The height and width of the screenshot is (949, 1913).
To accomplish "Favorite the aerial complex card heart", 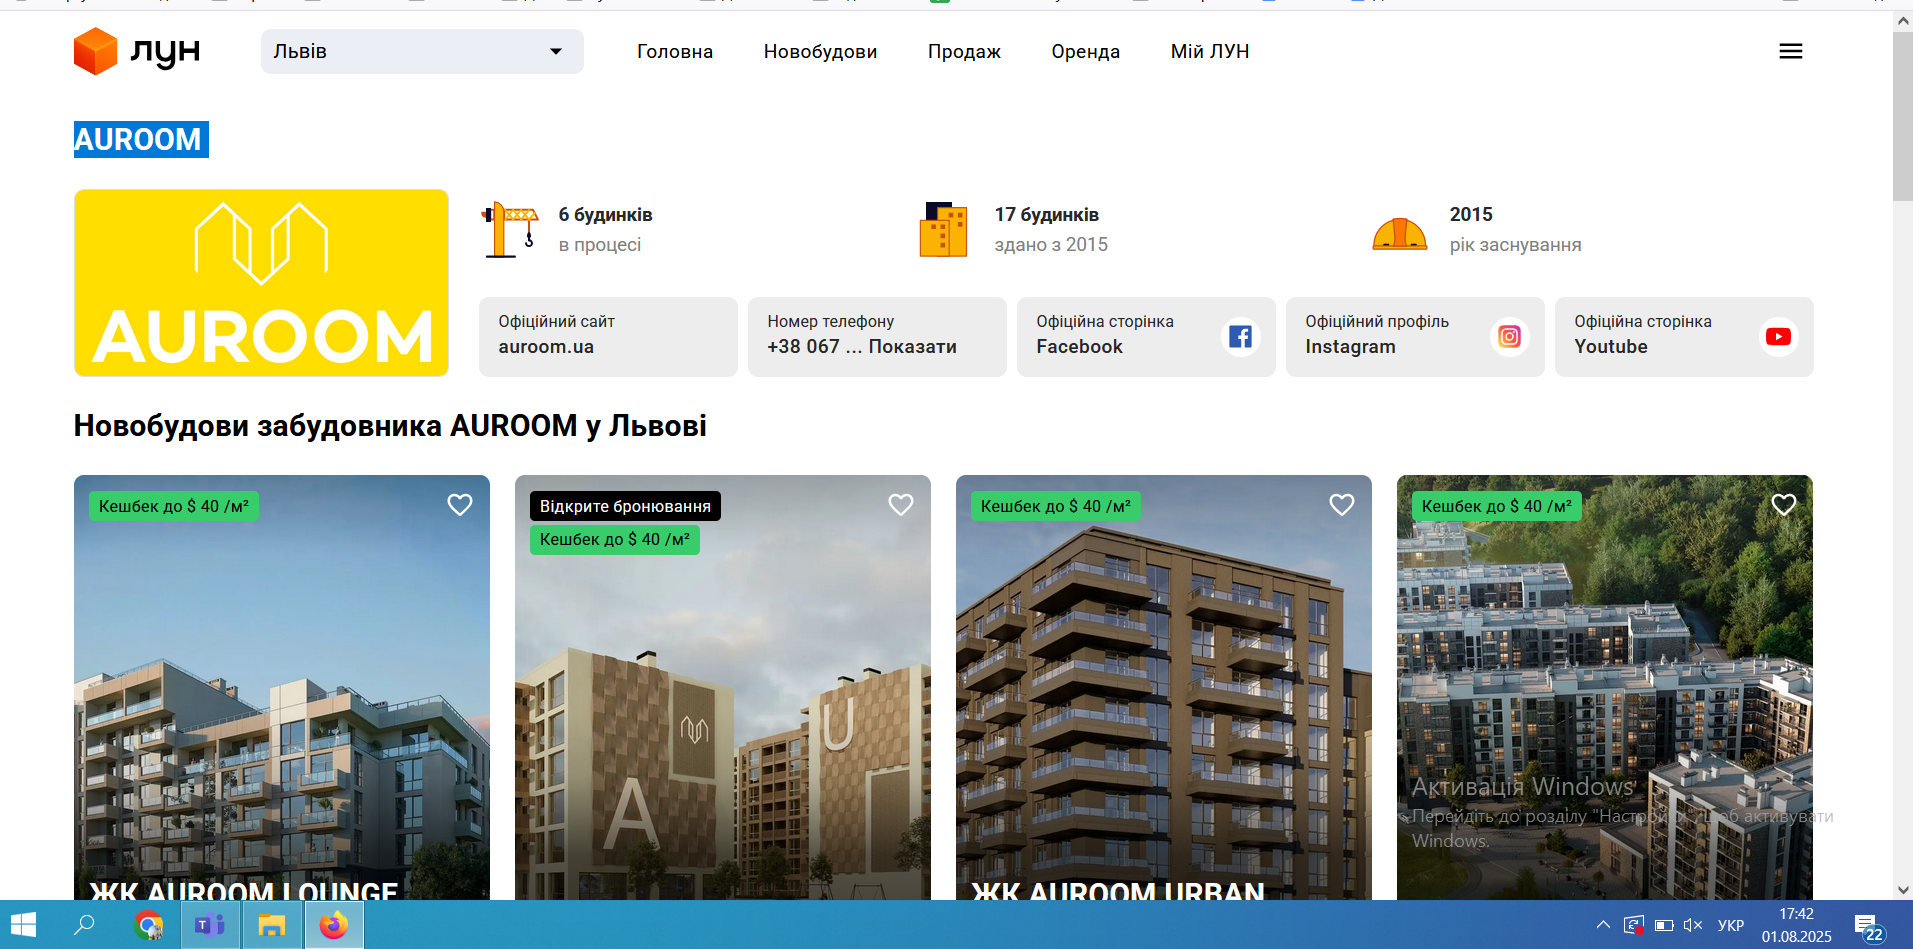I will [1783, 505].
